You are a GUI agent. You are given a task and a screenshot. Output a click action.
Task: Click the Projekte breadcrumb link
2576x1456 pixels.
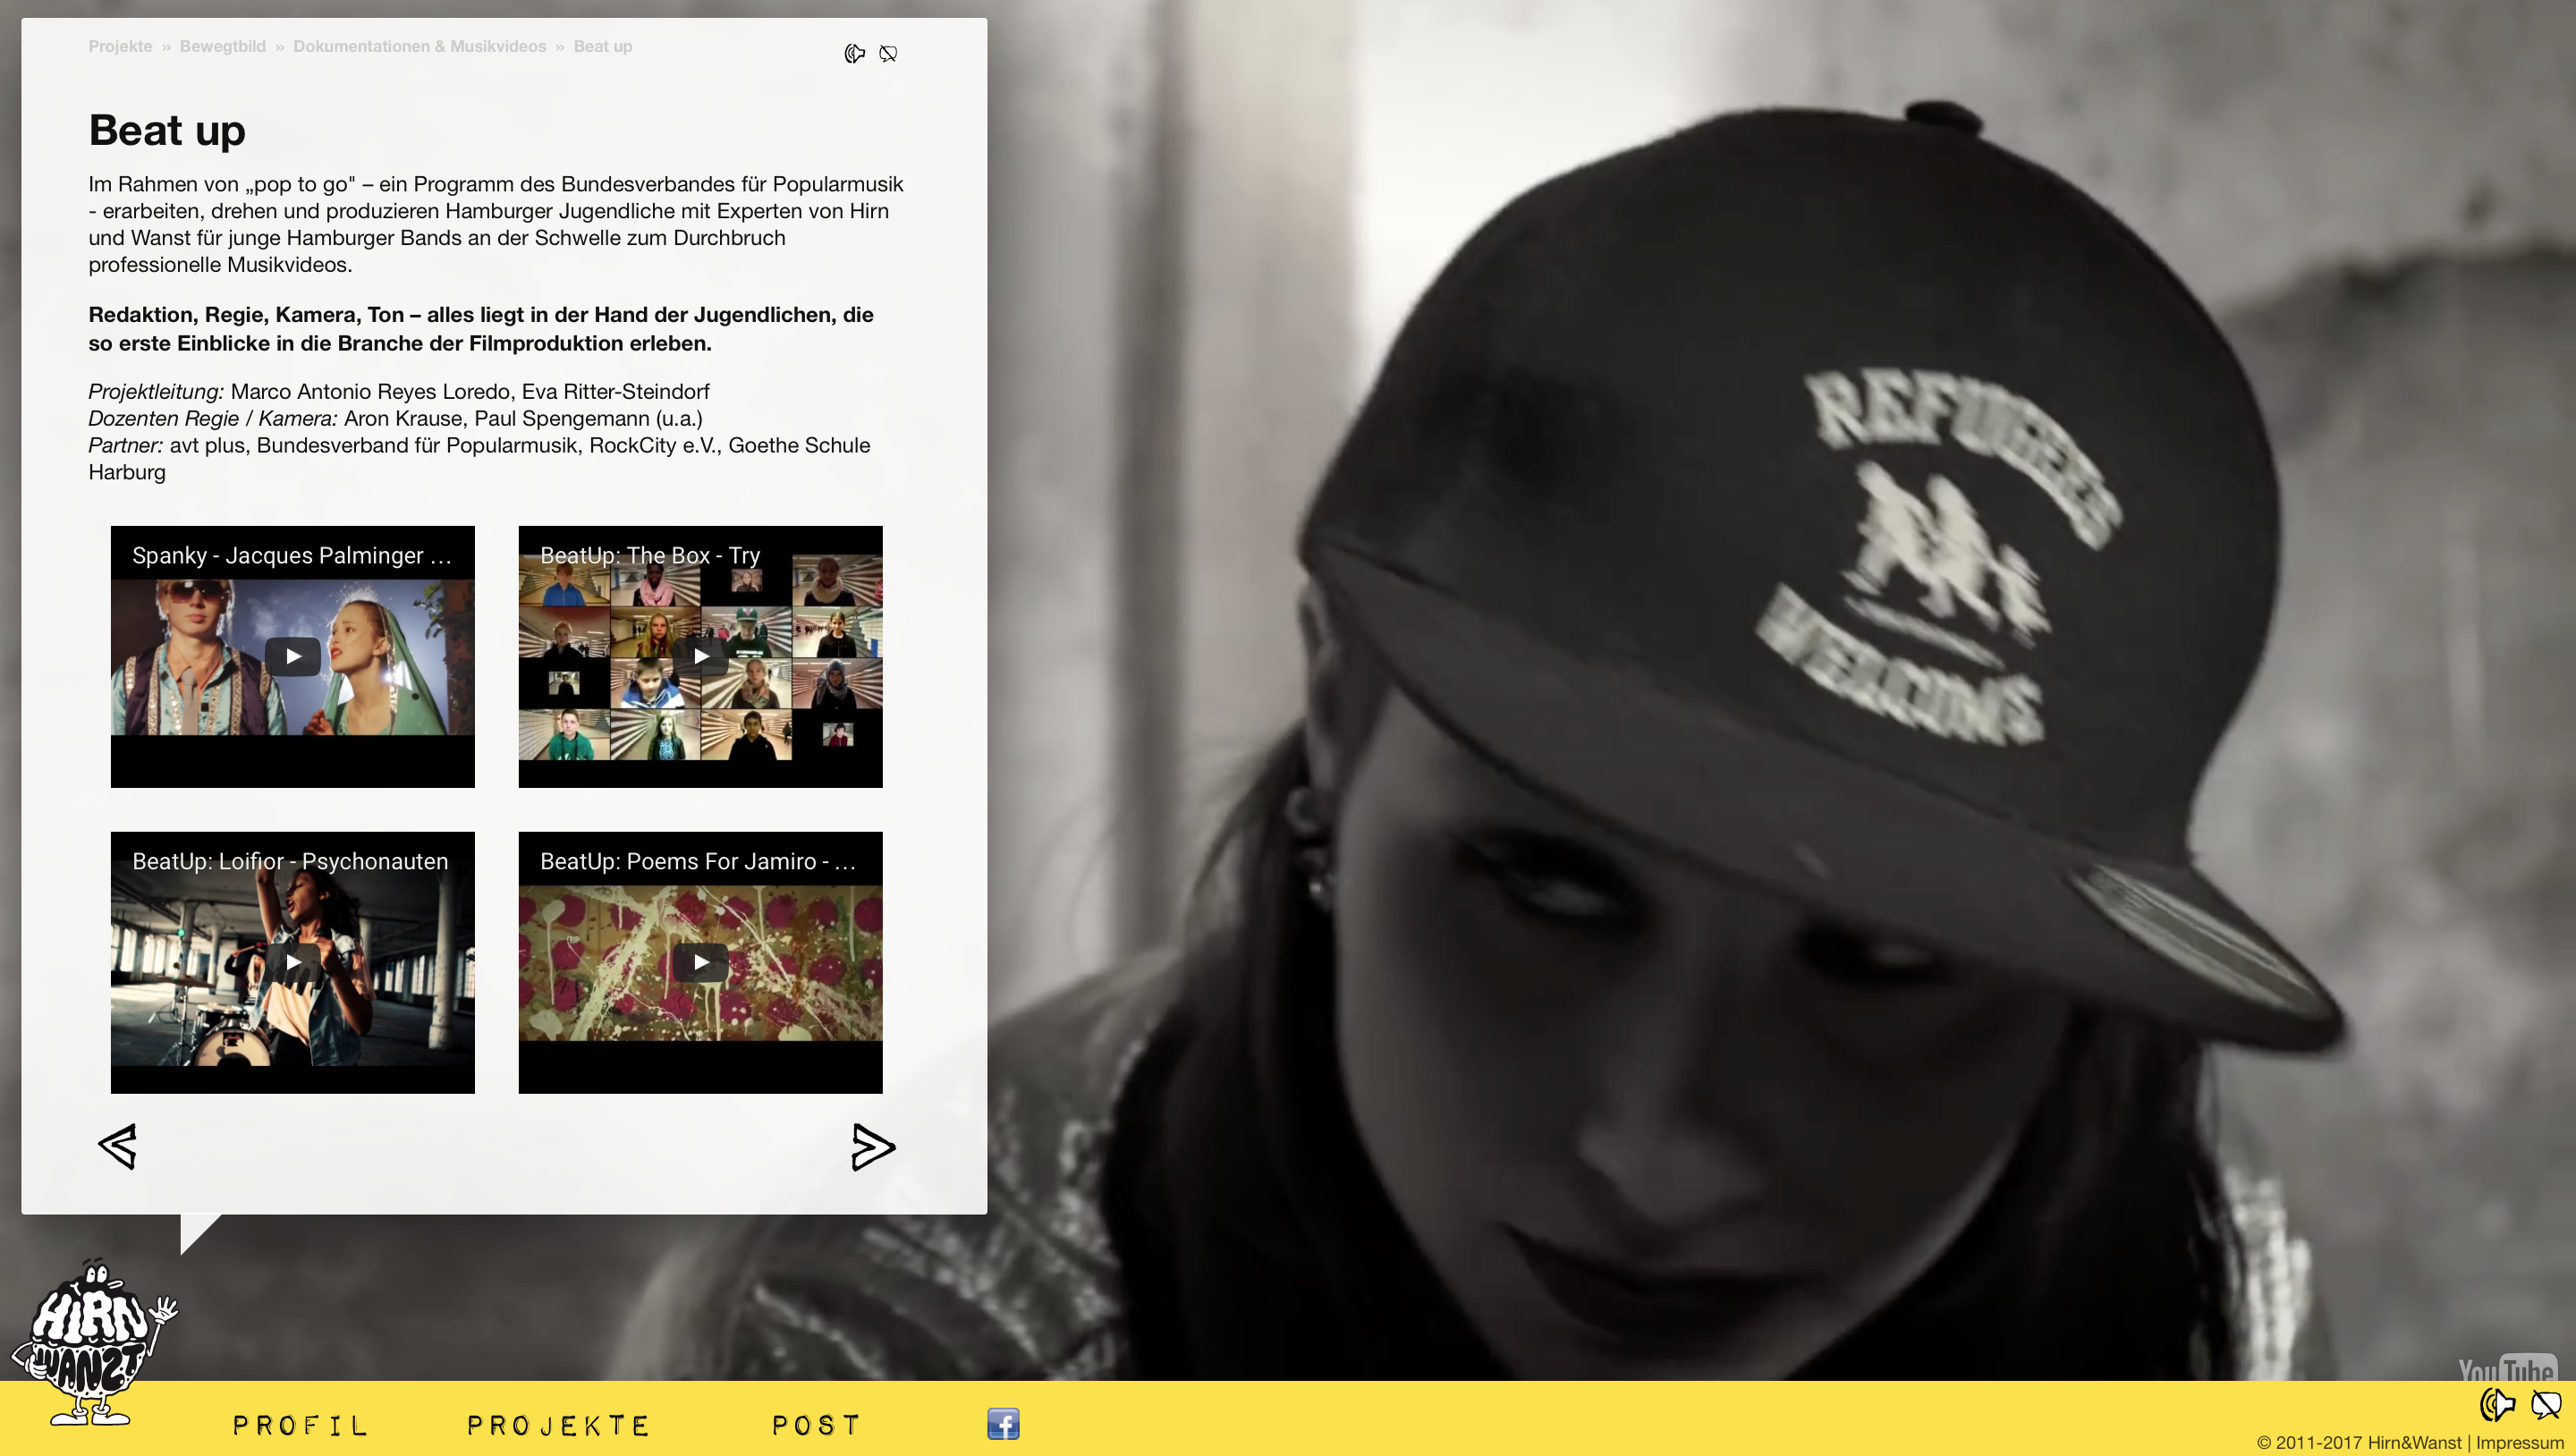[x=120, y=46]
